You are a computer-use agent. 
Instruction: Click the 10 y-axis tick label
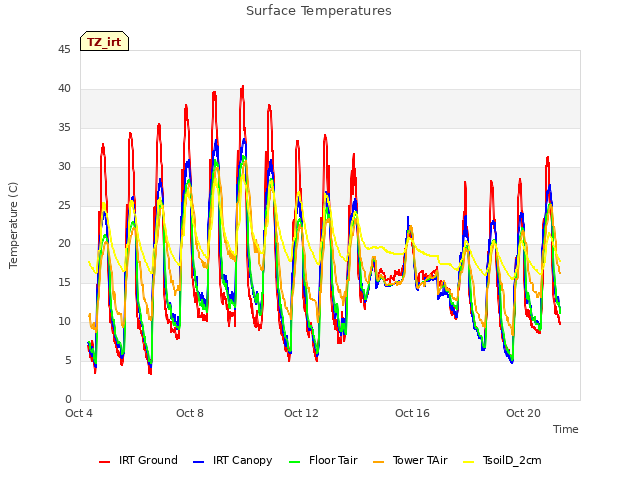coord(64,322)
